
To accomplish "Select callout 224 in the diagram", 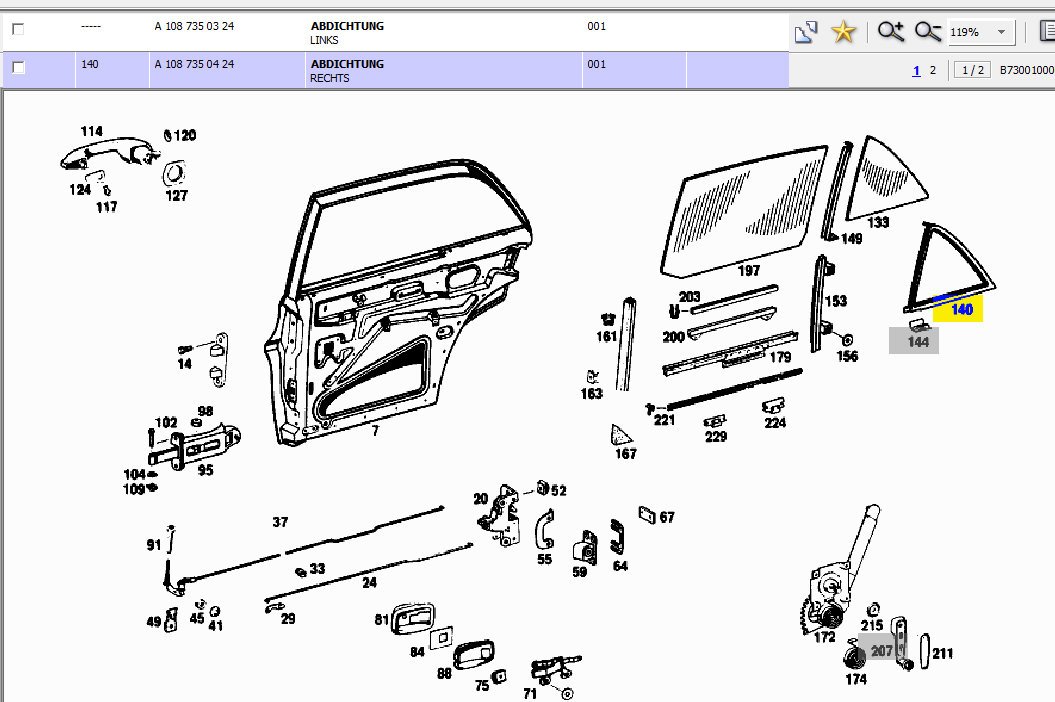I will pos(775,423).
